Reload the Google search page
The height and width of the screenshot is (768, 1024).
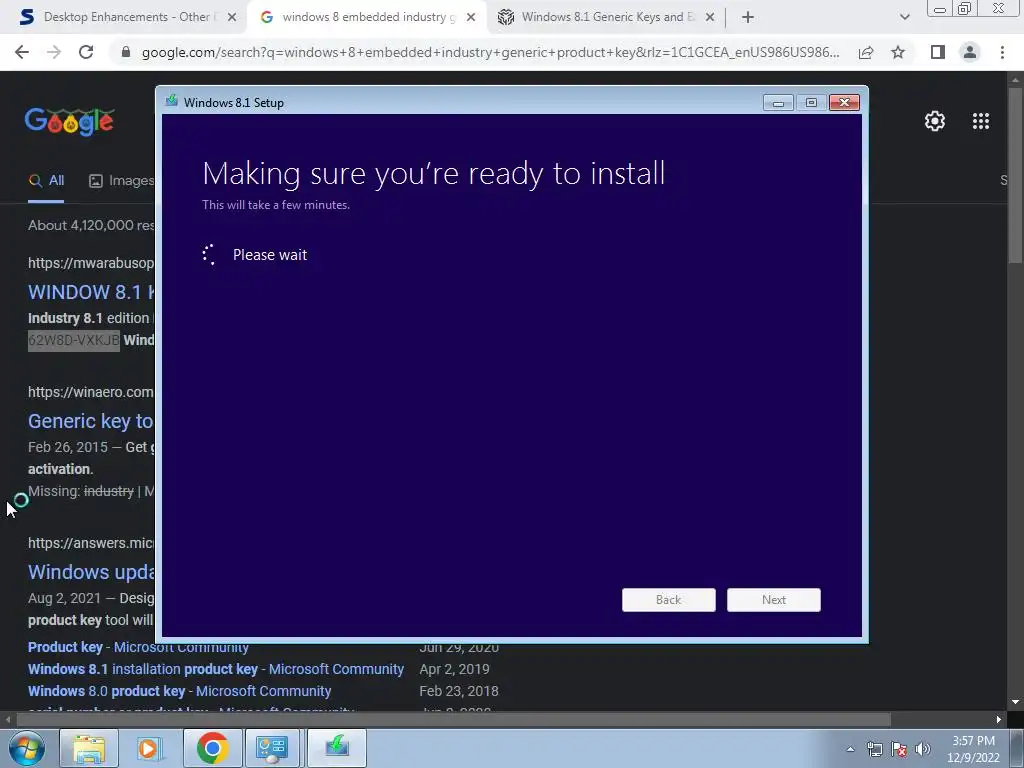pyautogui.click(x=86, y=52)
